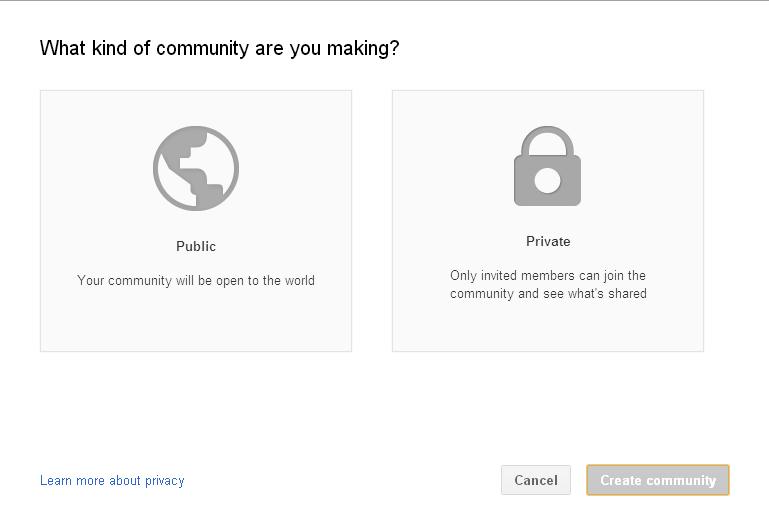Click 'Your community will be open to the world' text
Screen dimensions: 769x530
(x=196, y=280)
